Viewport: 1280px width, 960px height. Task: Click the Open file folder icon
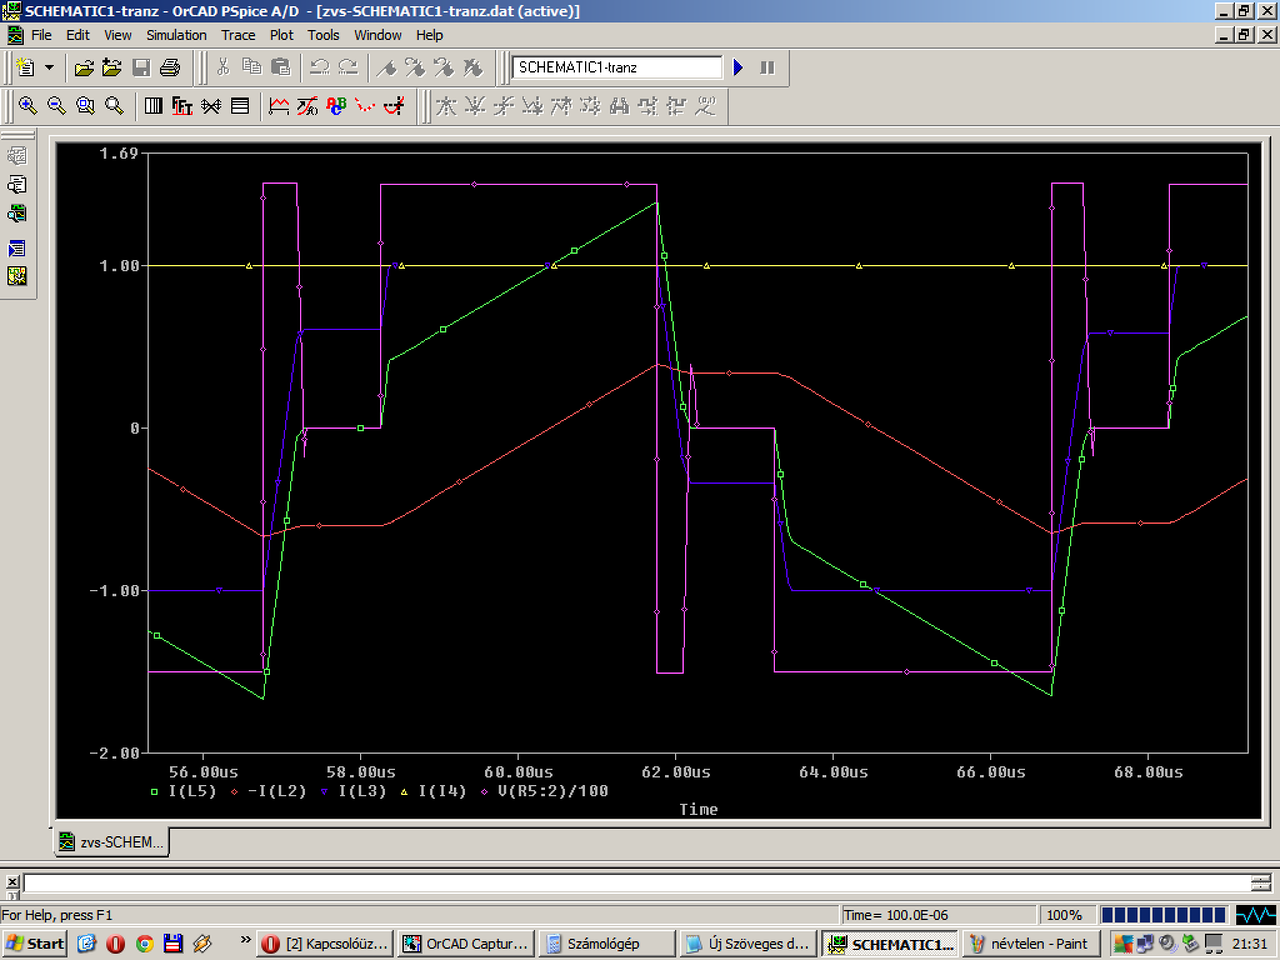click(84, 67)
